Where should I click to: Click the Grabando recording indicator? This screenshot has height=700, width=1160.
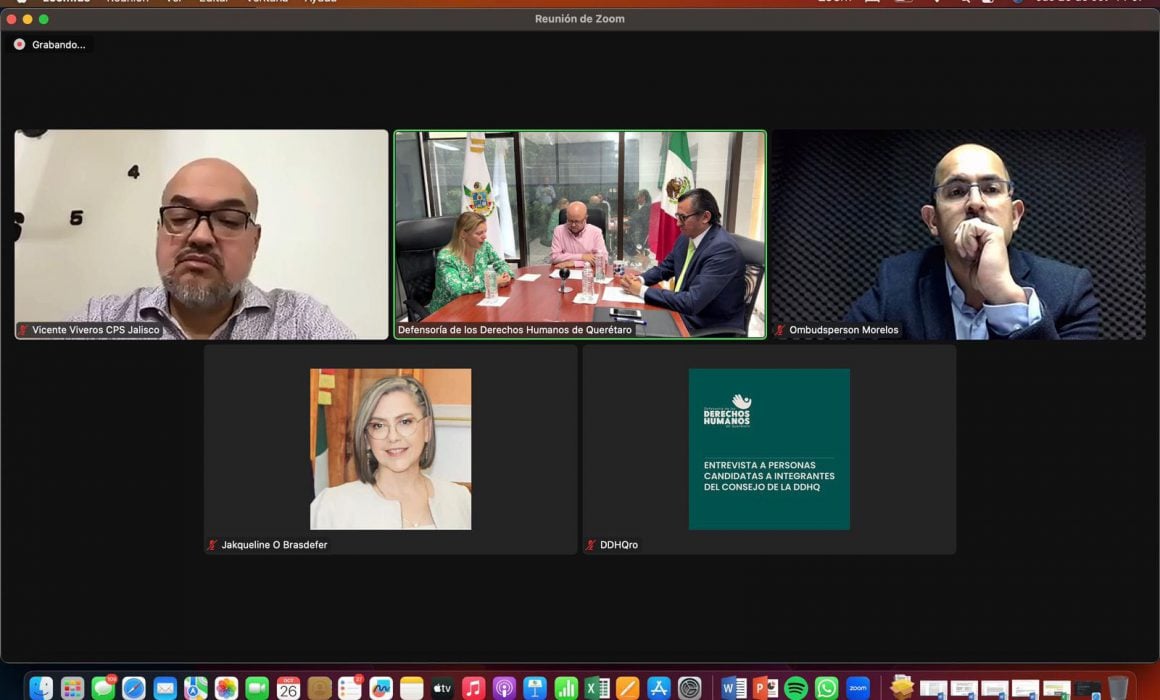point(50,45)
